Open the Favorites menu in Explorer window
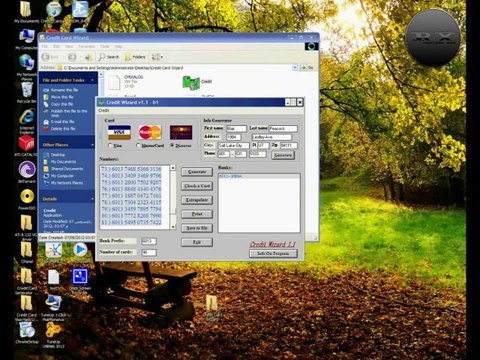 [86, 47]
